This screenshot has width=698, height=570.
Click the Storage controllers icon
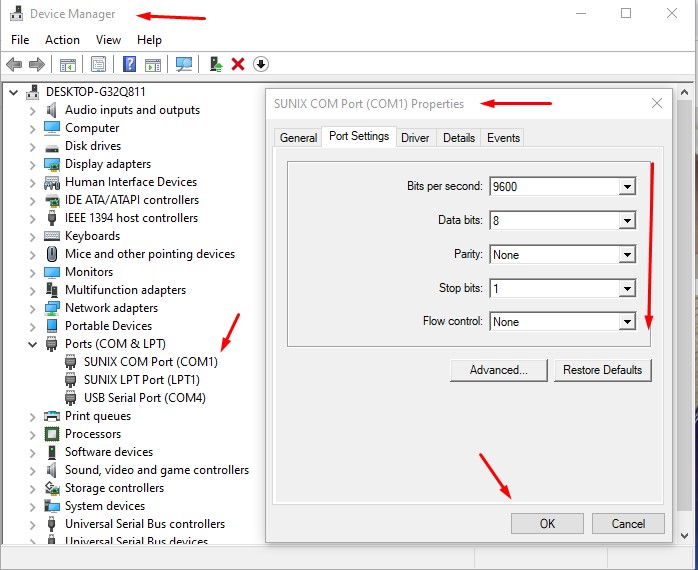pos(52,488)
